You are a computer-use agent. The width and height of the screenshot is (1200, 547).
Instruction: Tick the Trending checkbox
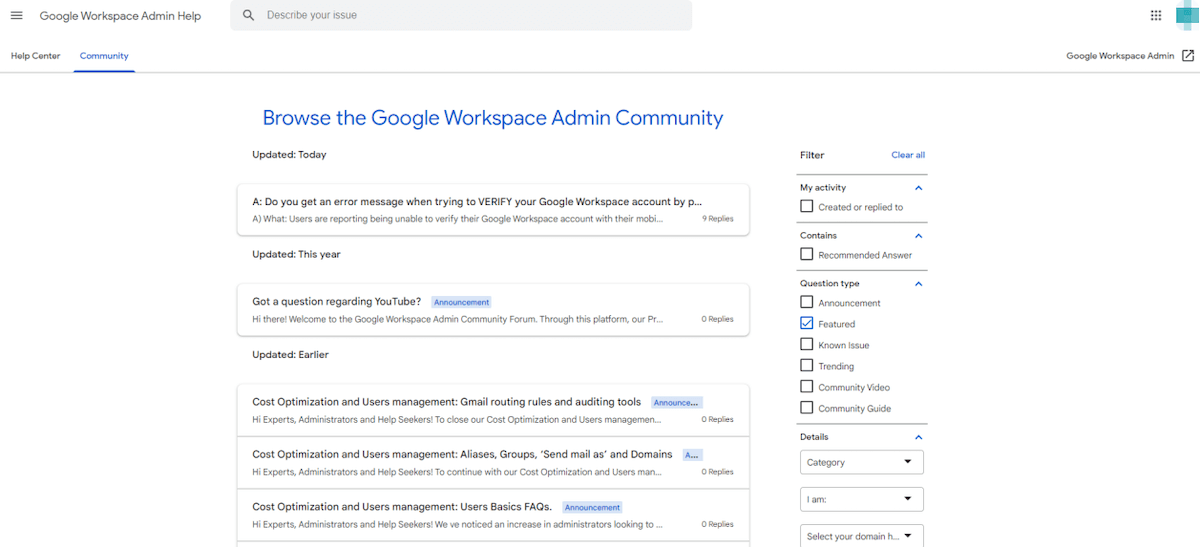pyautogui.click(x=807, y=365)
